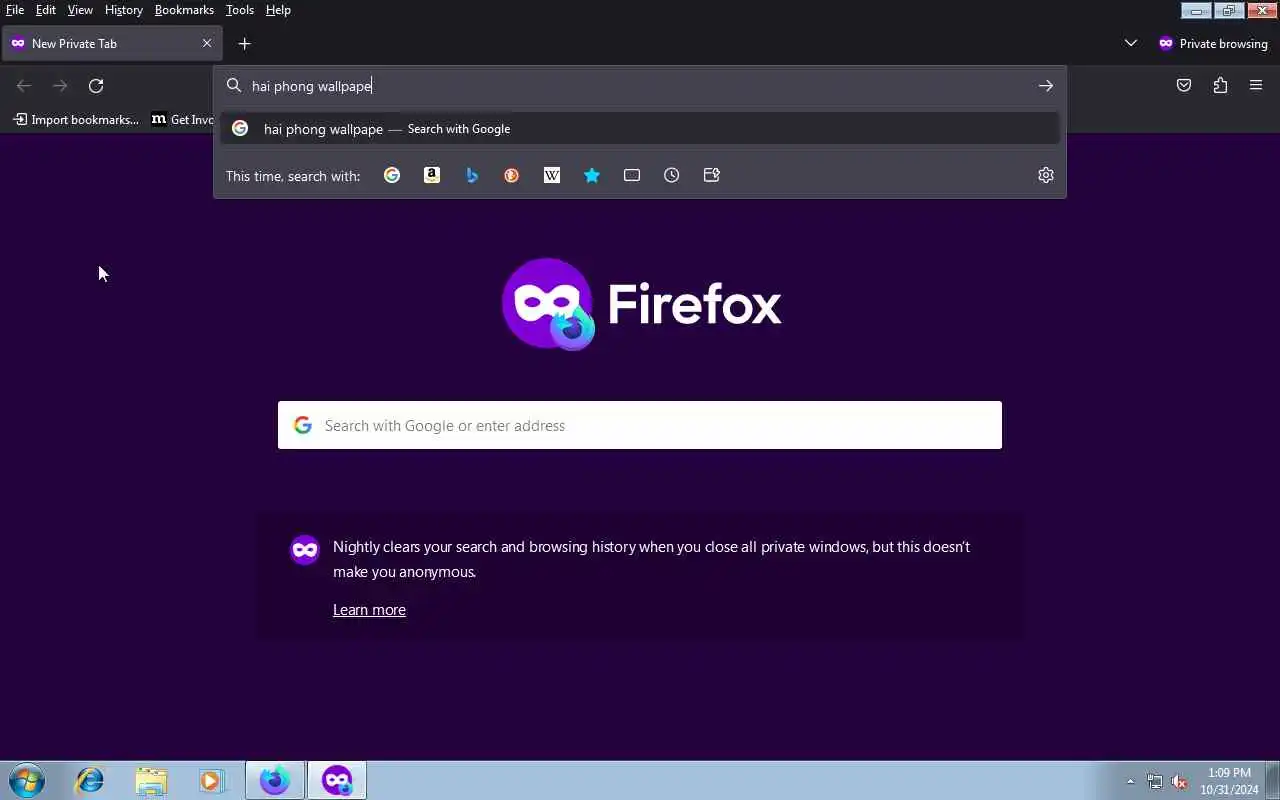Search in Bookmarks star icon
This screenshot has width=1280, height=800.
click(x=592, y=175)
